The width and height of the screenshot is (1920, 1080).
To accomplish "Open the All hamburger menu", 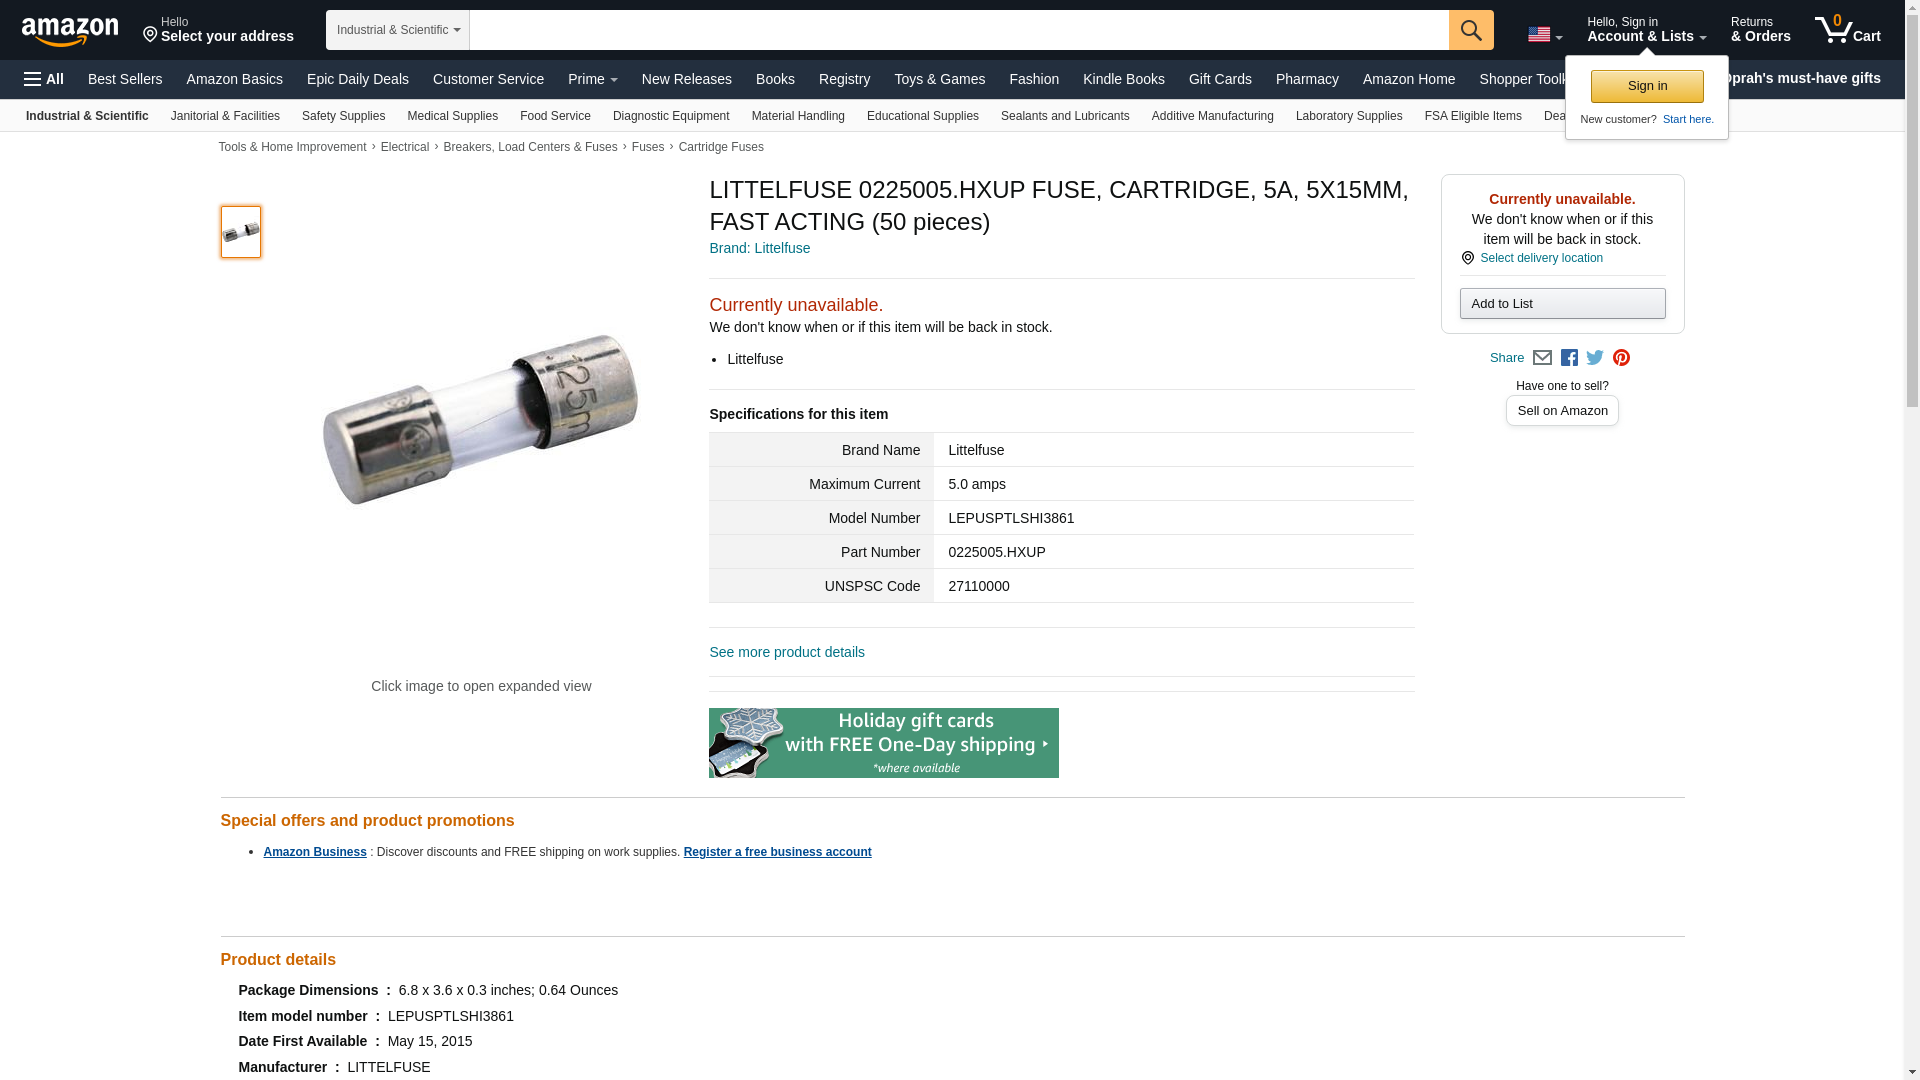I will click(x=44, y=79).
